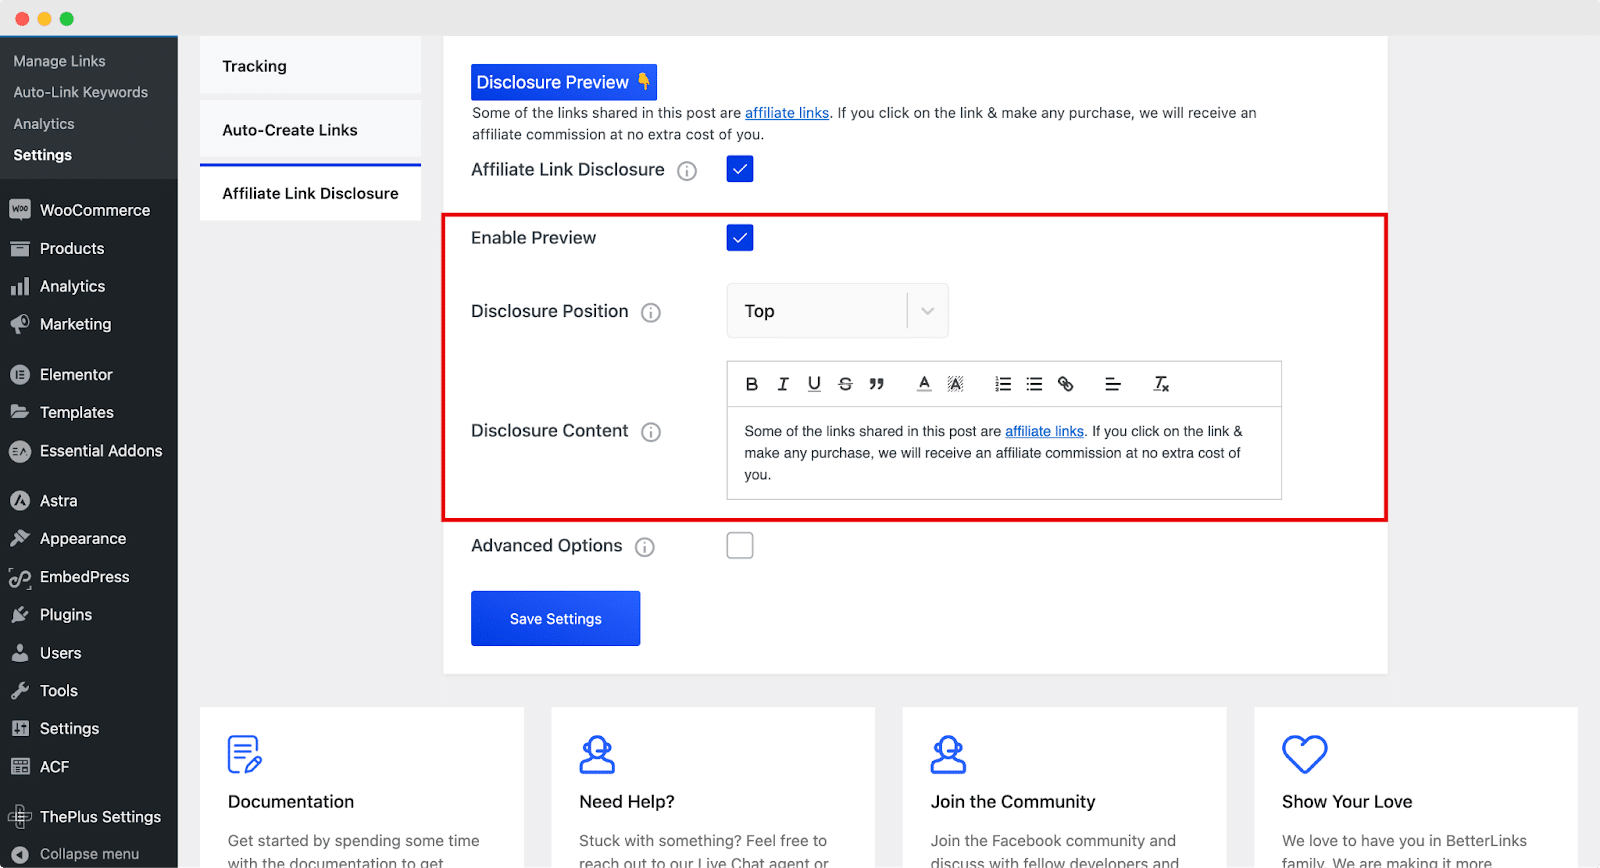Screen dimensions: 1600x868
Task: Open text alignment option in editor
Action: tap(1113, 384)
